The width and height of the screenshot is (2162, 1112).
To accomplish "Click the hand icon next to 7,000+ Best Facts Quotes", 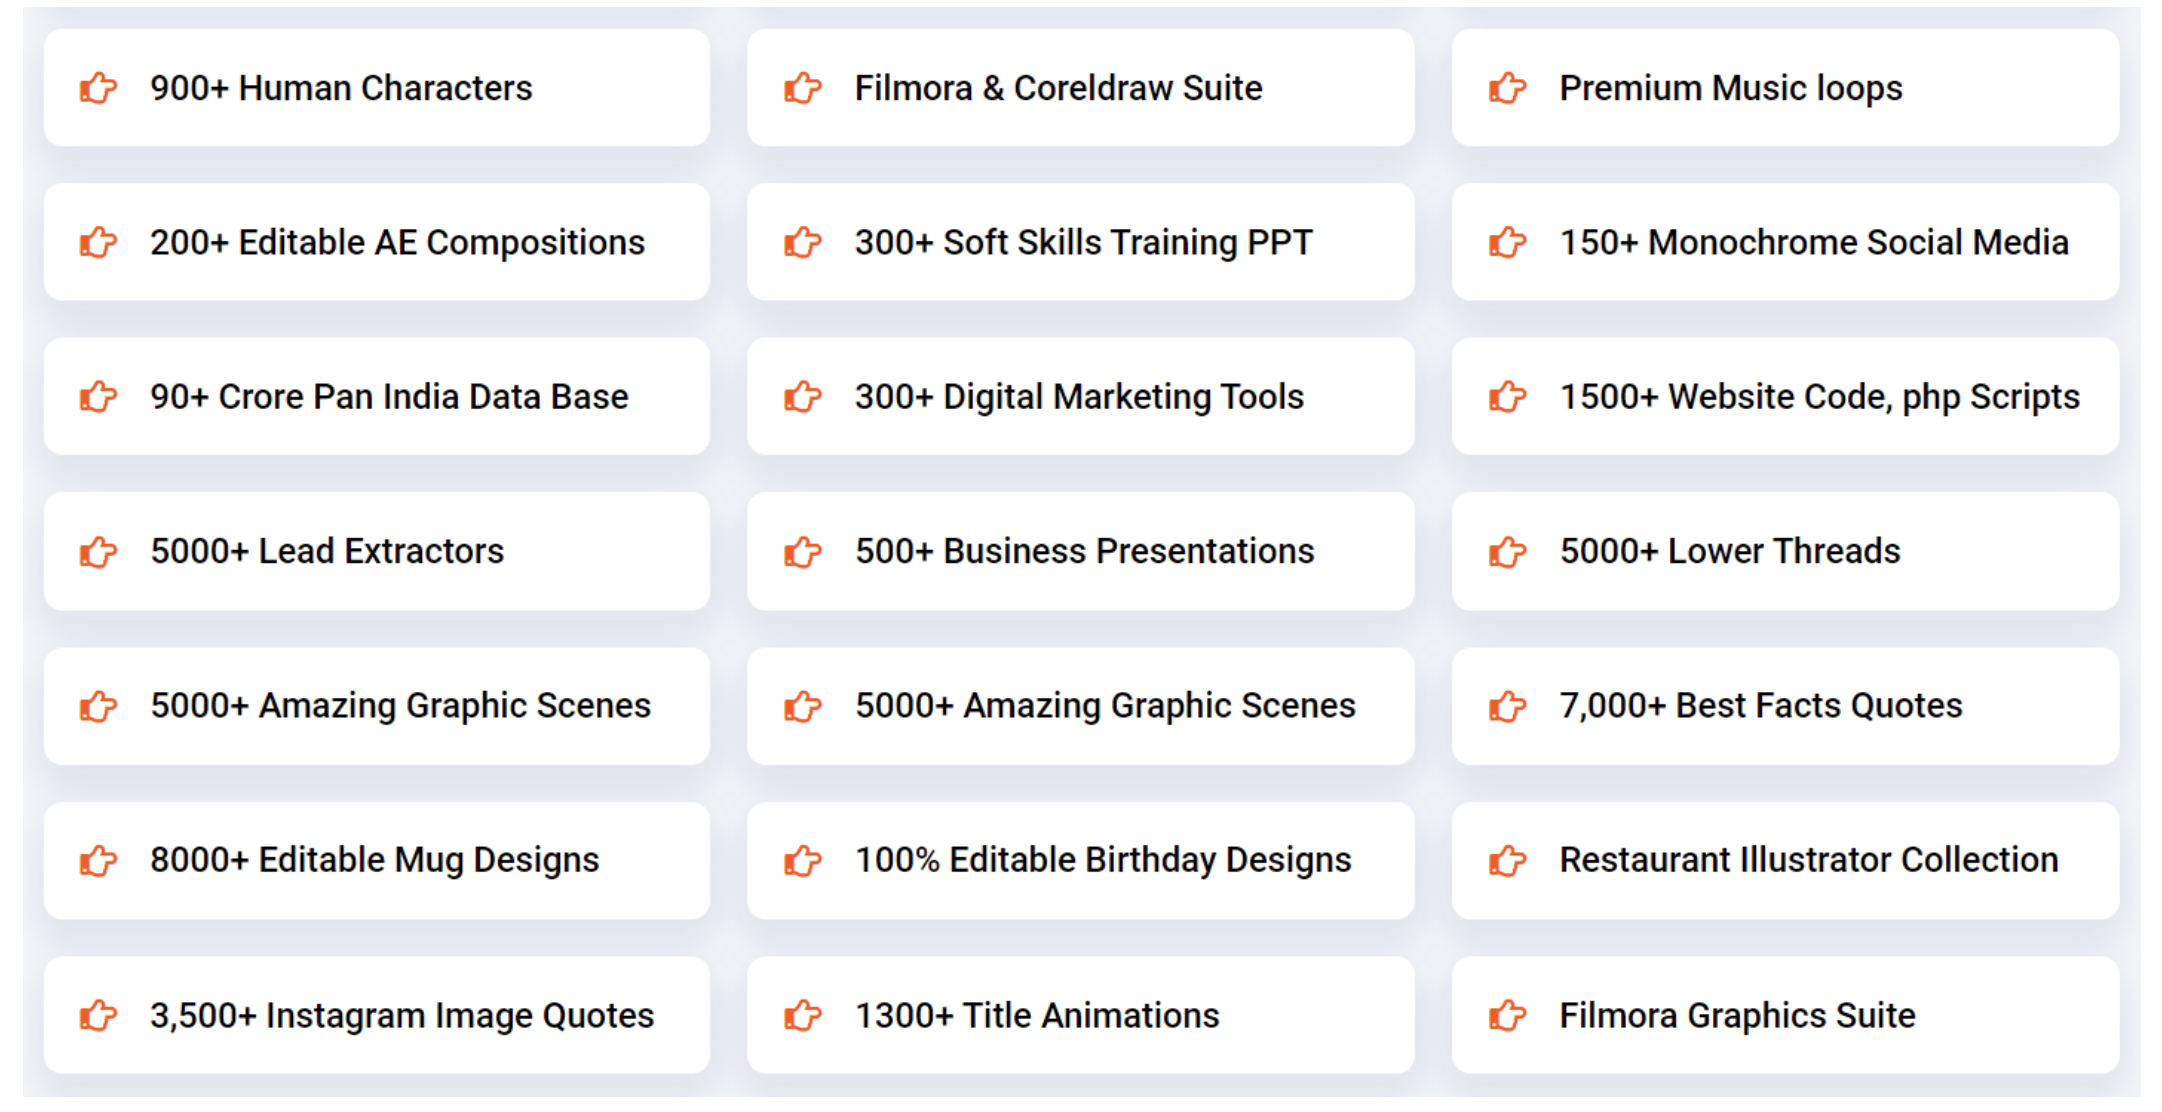I will [x=1507, y=706].
